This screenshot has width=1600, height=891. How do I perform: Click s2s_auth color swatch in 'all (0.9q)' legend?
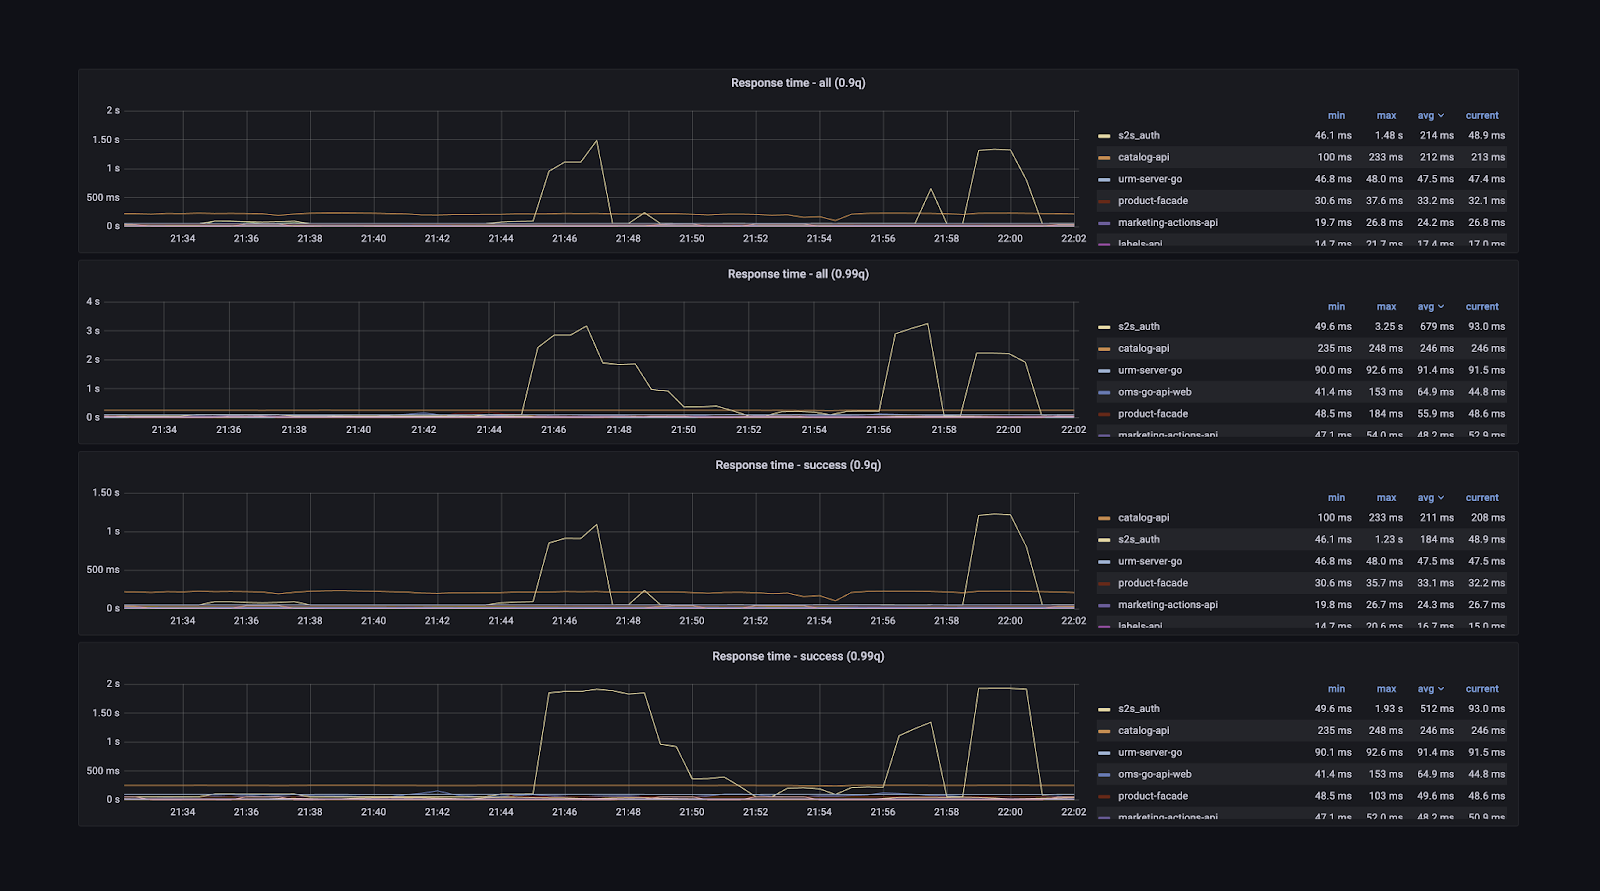click(x=1104, y=136)
